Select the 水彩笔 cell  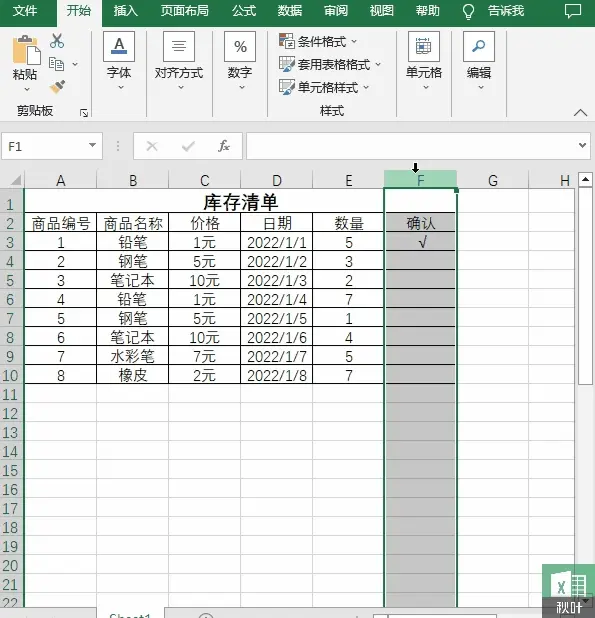coord(132,356)
